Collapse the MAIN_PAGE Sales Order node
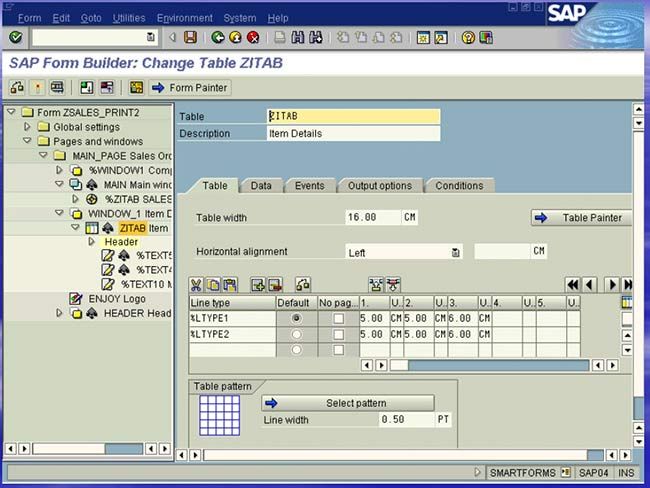 pos(43,155)
